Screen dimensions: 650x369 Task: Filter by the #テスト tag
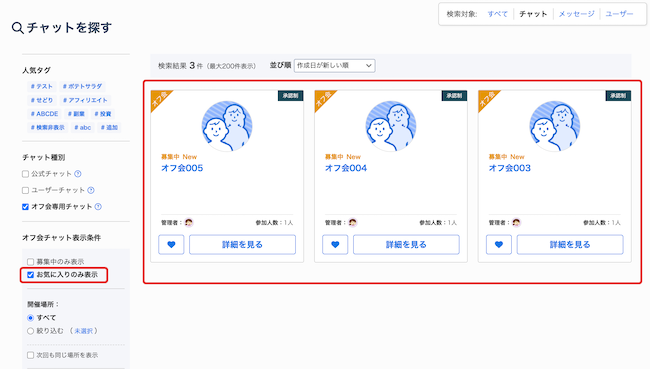point(41,86)
